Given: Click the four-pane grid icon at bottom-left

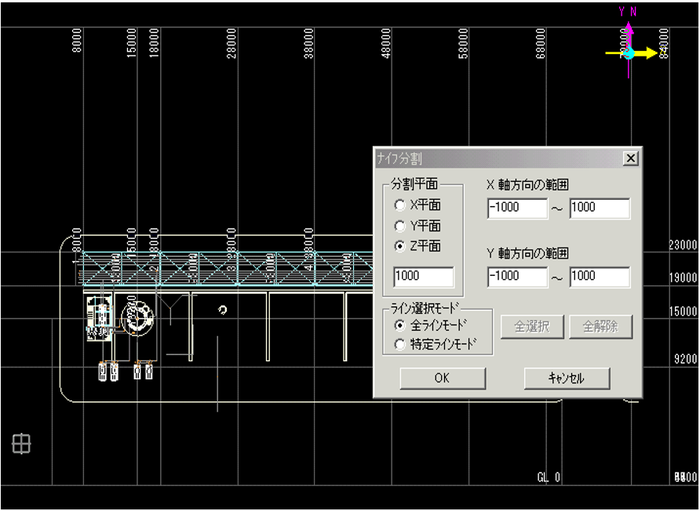Looking at the screenshot, I should click(x=21, y=444).
